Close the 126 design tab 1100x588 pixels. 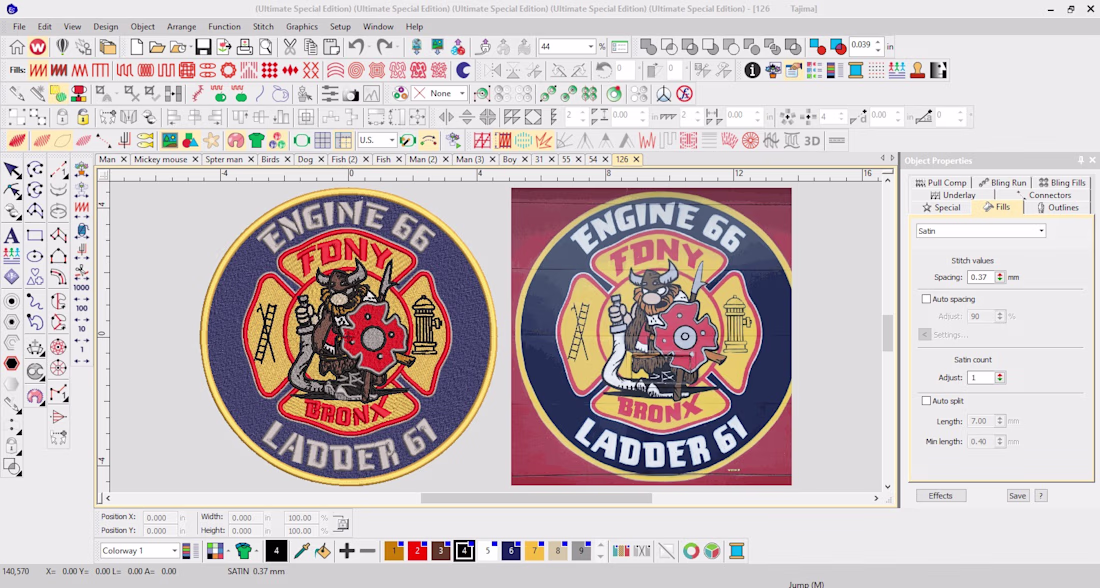pyautogui.click(x=636, y=159)
